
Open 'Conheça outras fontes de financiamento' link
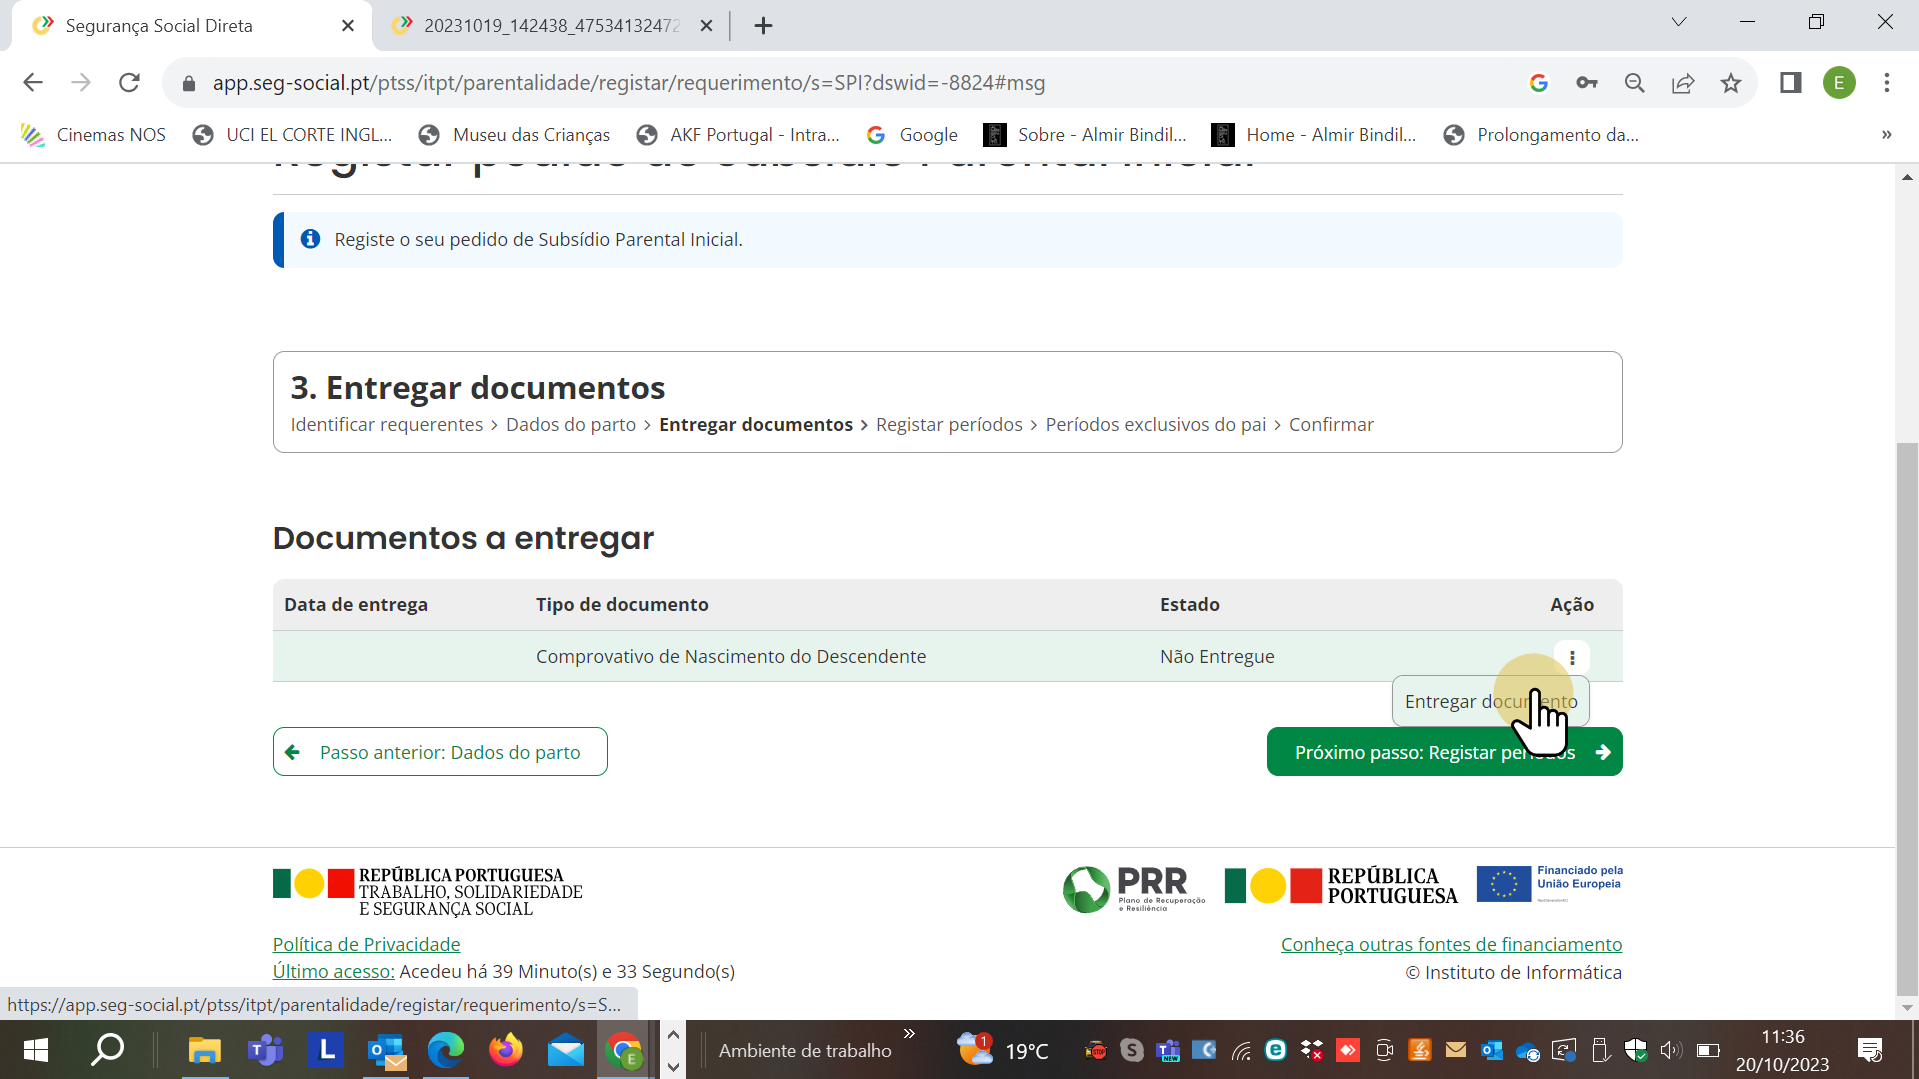pyautogui.click(x=1451, y=944)
